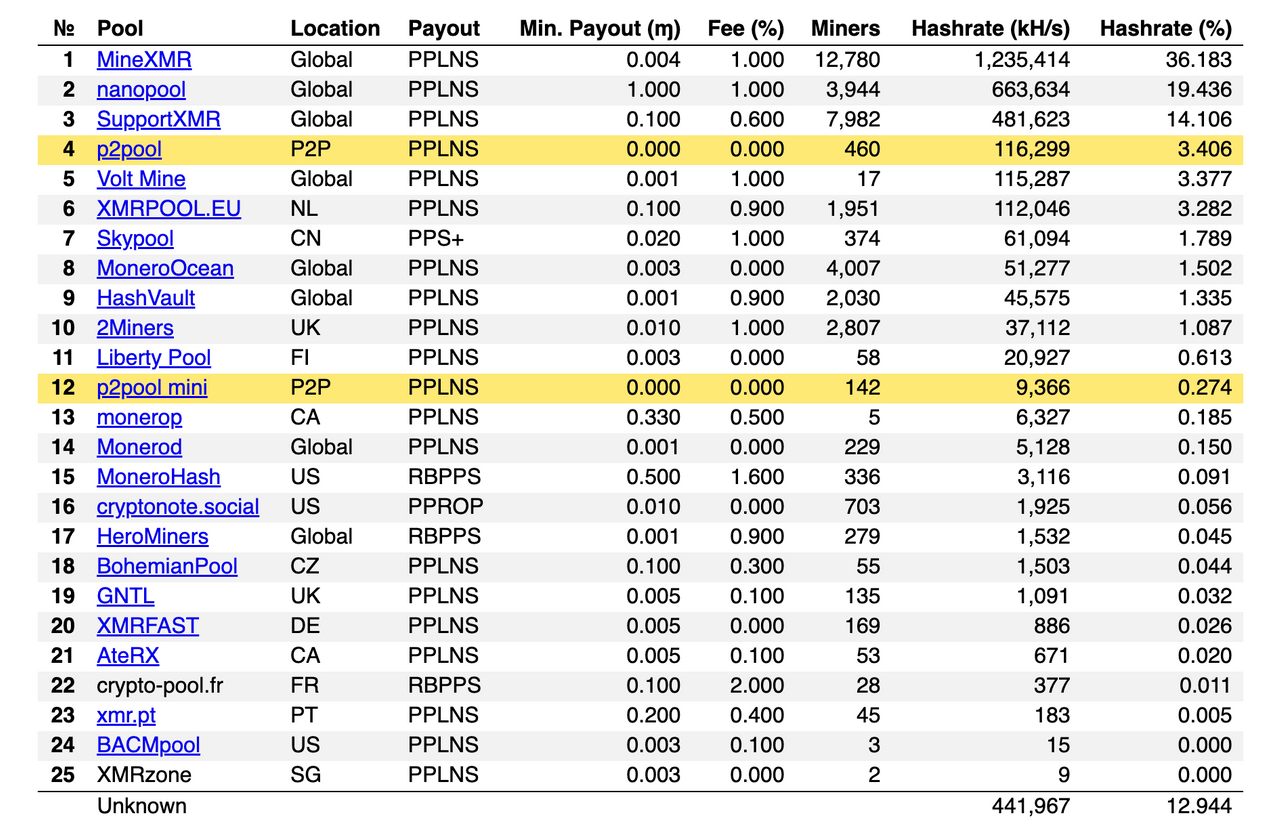Follow the MoneroHash link
The image size is (1280, 840).
click(x=158, y=477)
